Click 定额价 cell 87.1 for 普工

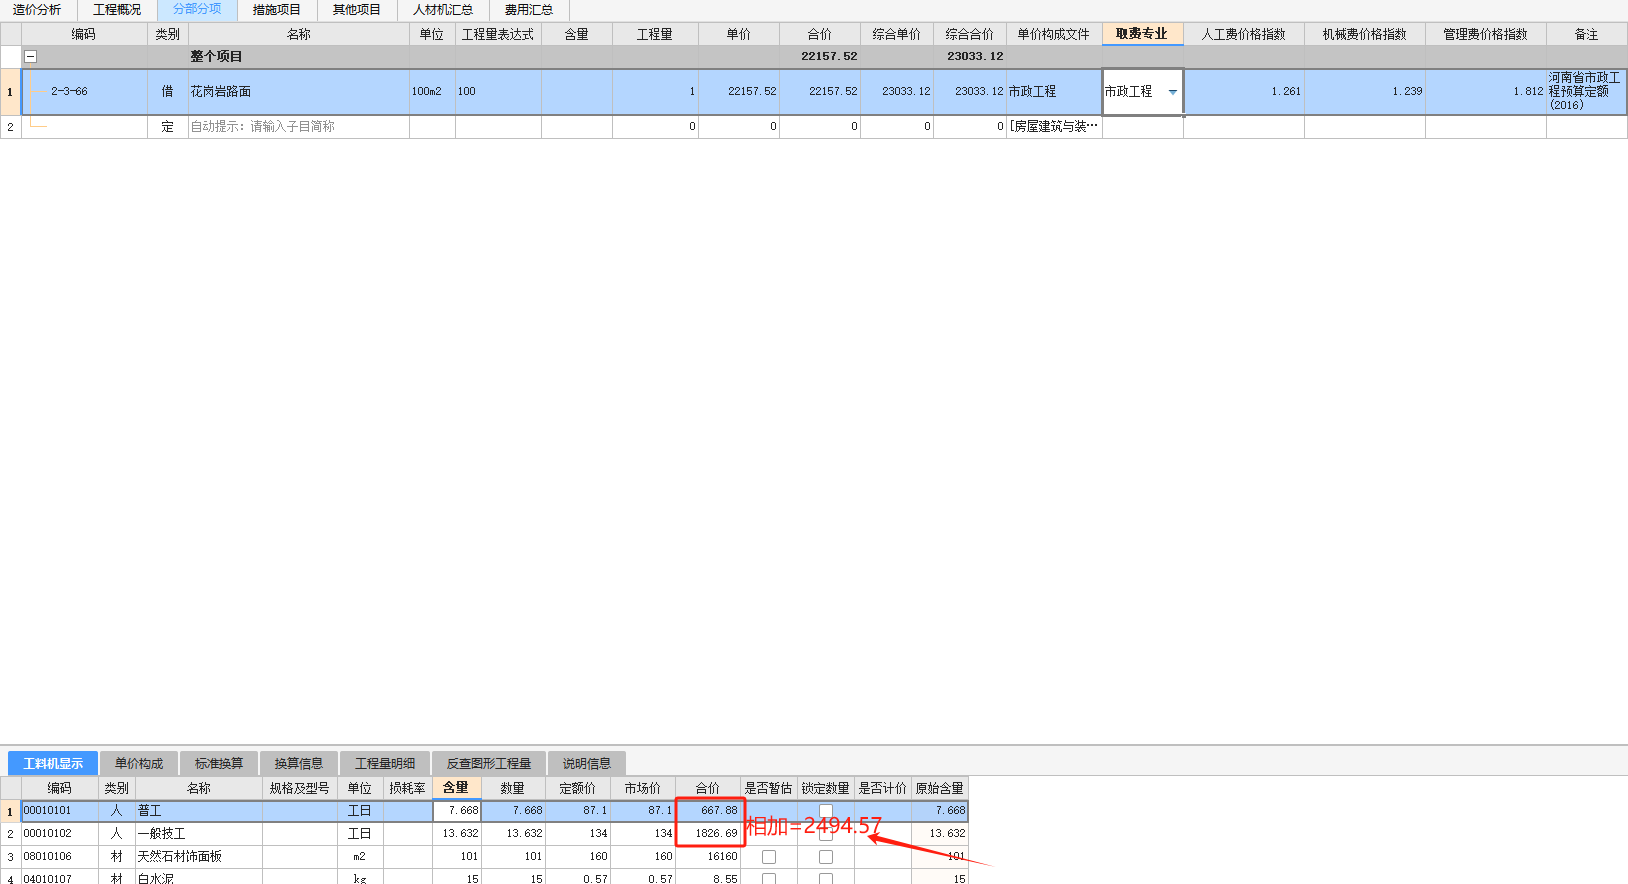pyautogui.click(x=578, y=811)
